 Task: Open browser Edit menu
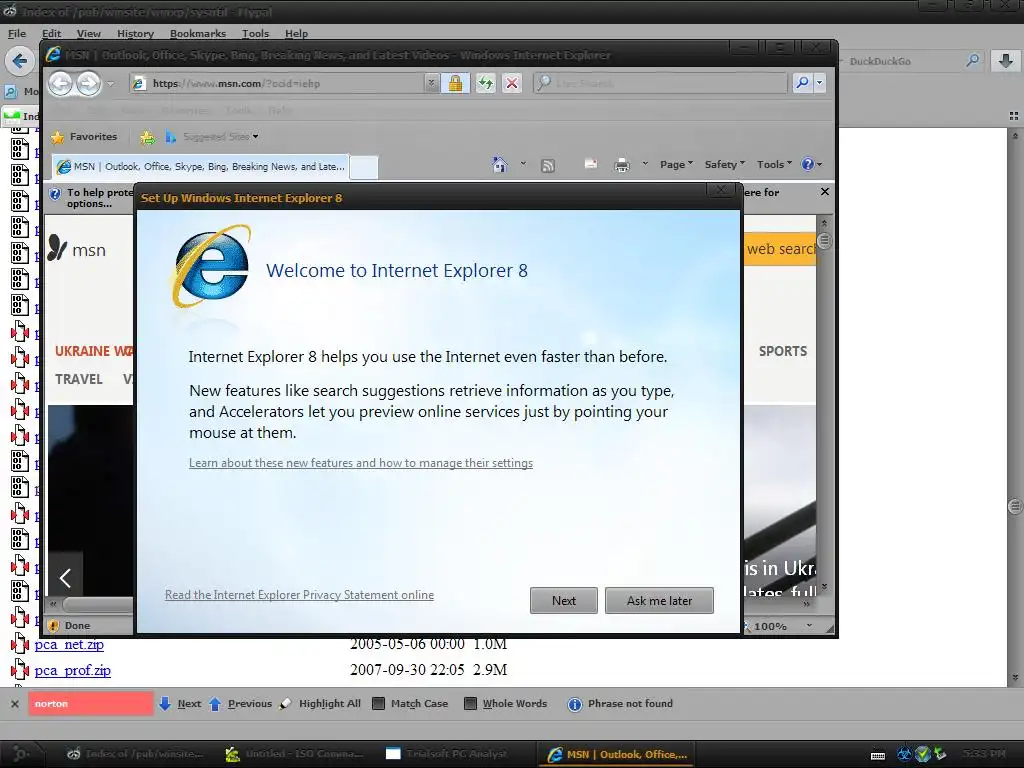click(x=52, y=33)
